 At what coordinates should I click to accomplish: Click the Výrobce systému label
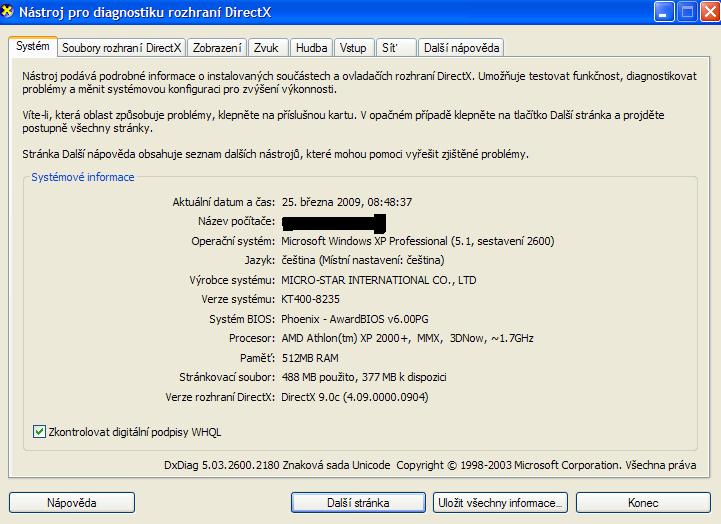232,280
